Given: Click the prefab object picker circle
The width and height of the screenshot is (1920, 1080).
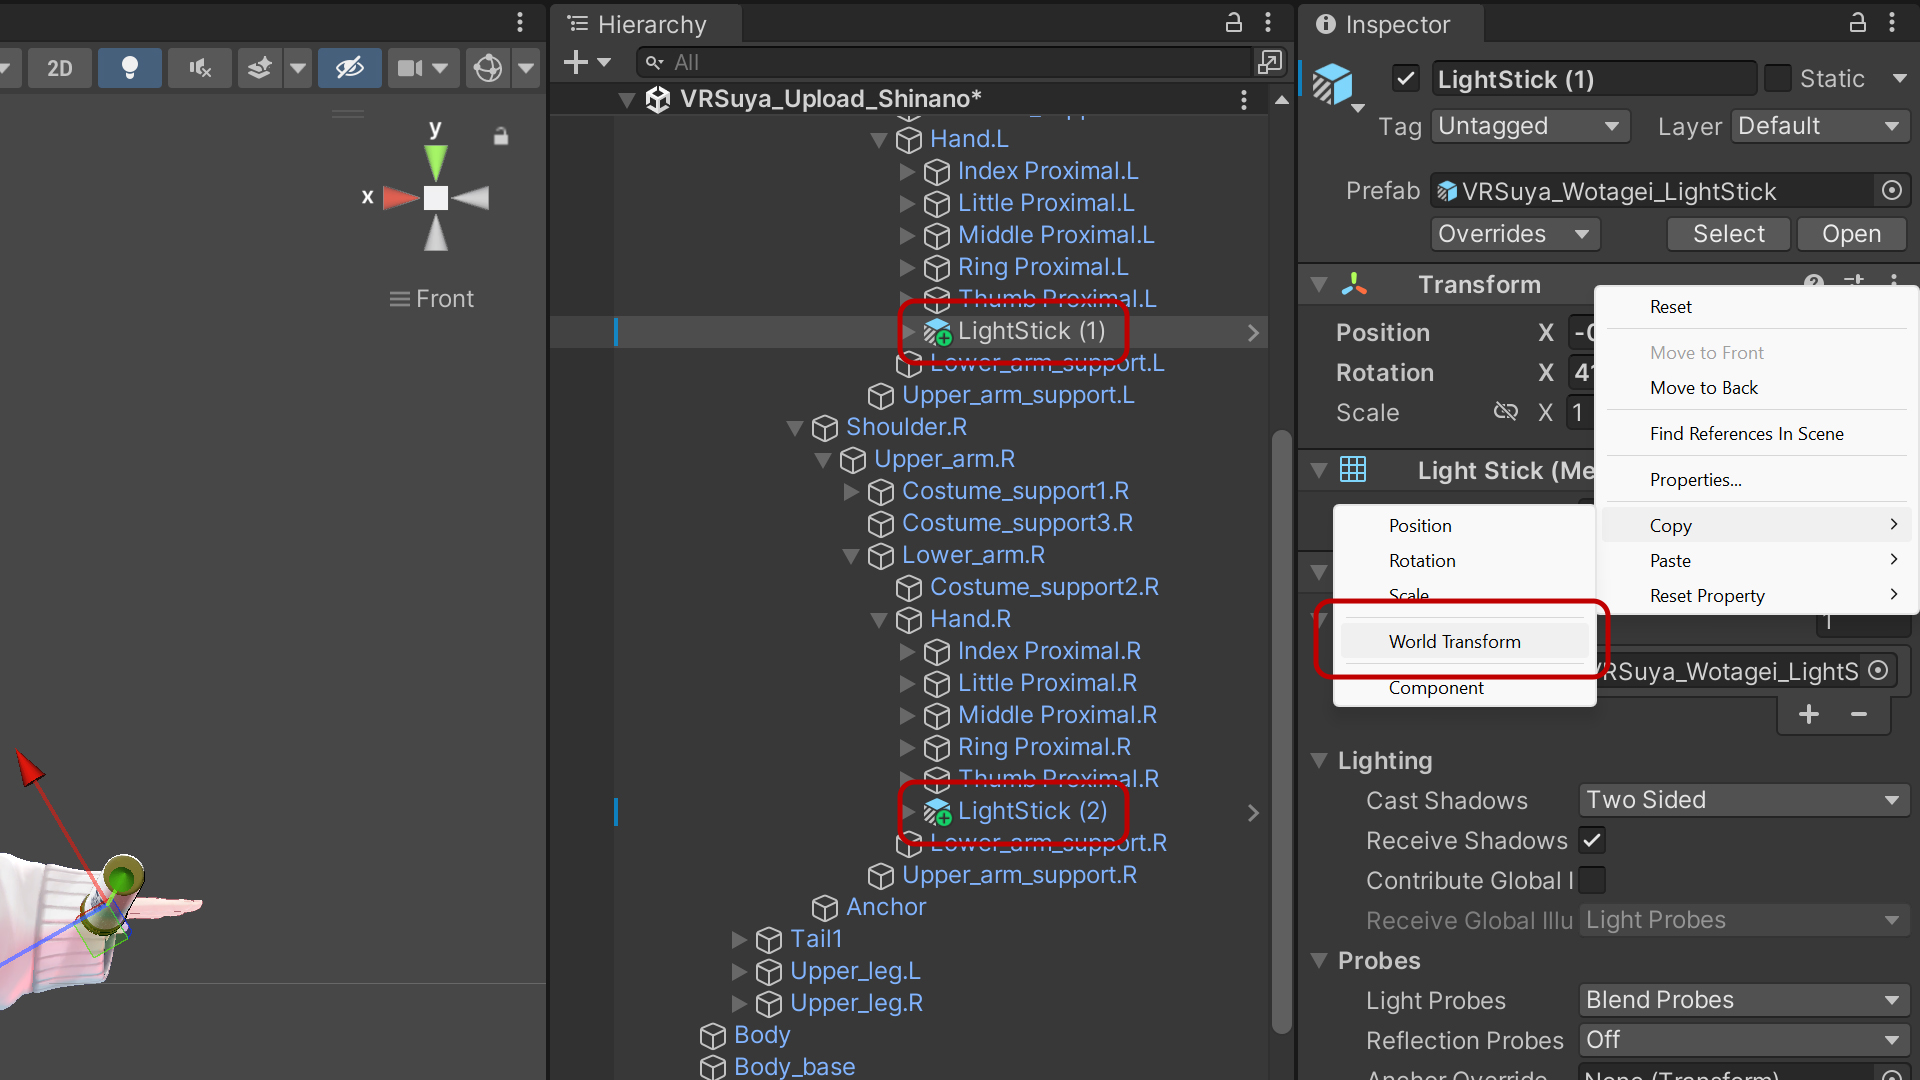Looking at the screenshot, I should pos(1892,190).
